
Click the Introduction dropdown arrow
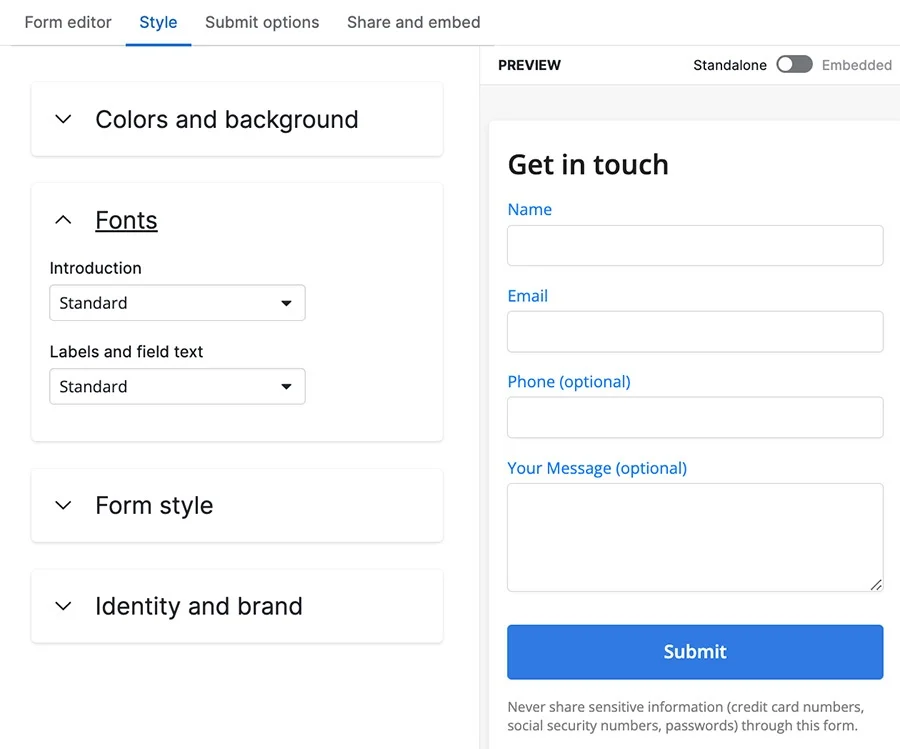[x=286, y=303]
